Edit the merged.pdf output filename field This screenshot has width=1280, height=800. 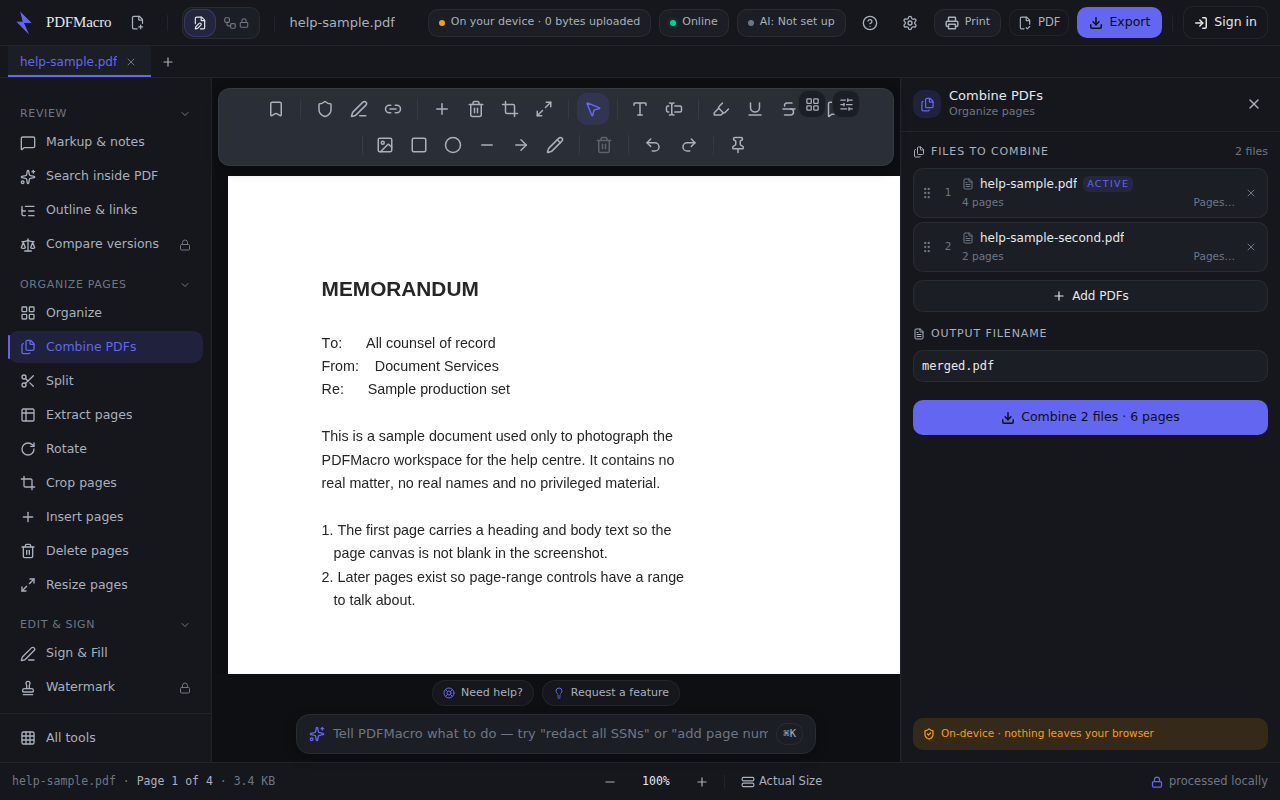[x=1090, y=366]
